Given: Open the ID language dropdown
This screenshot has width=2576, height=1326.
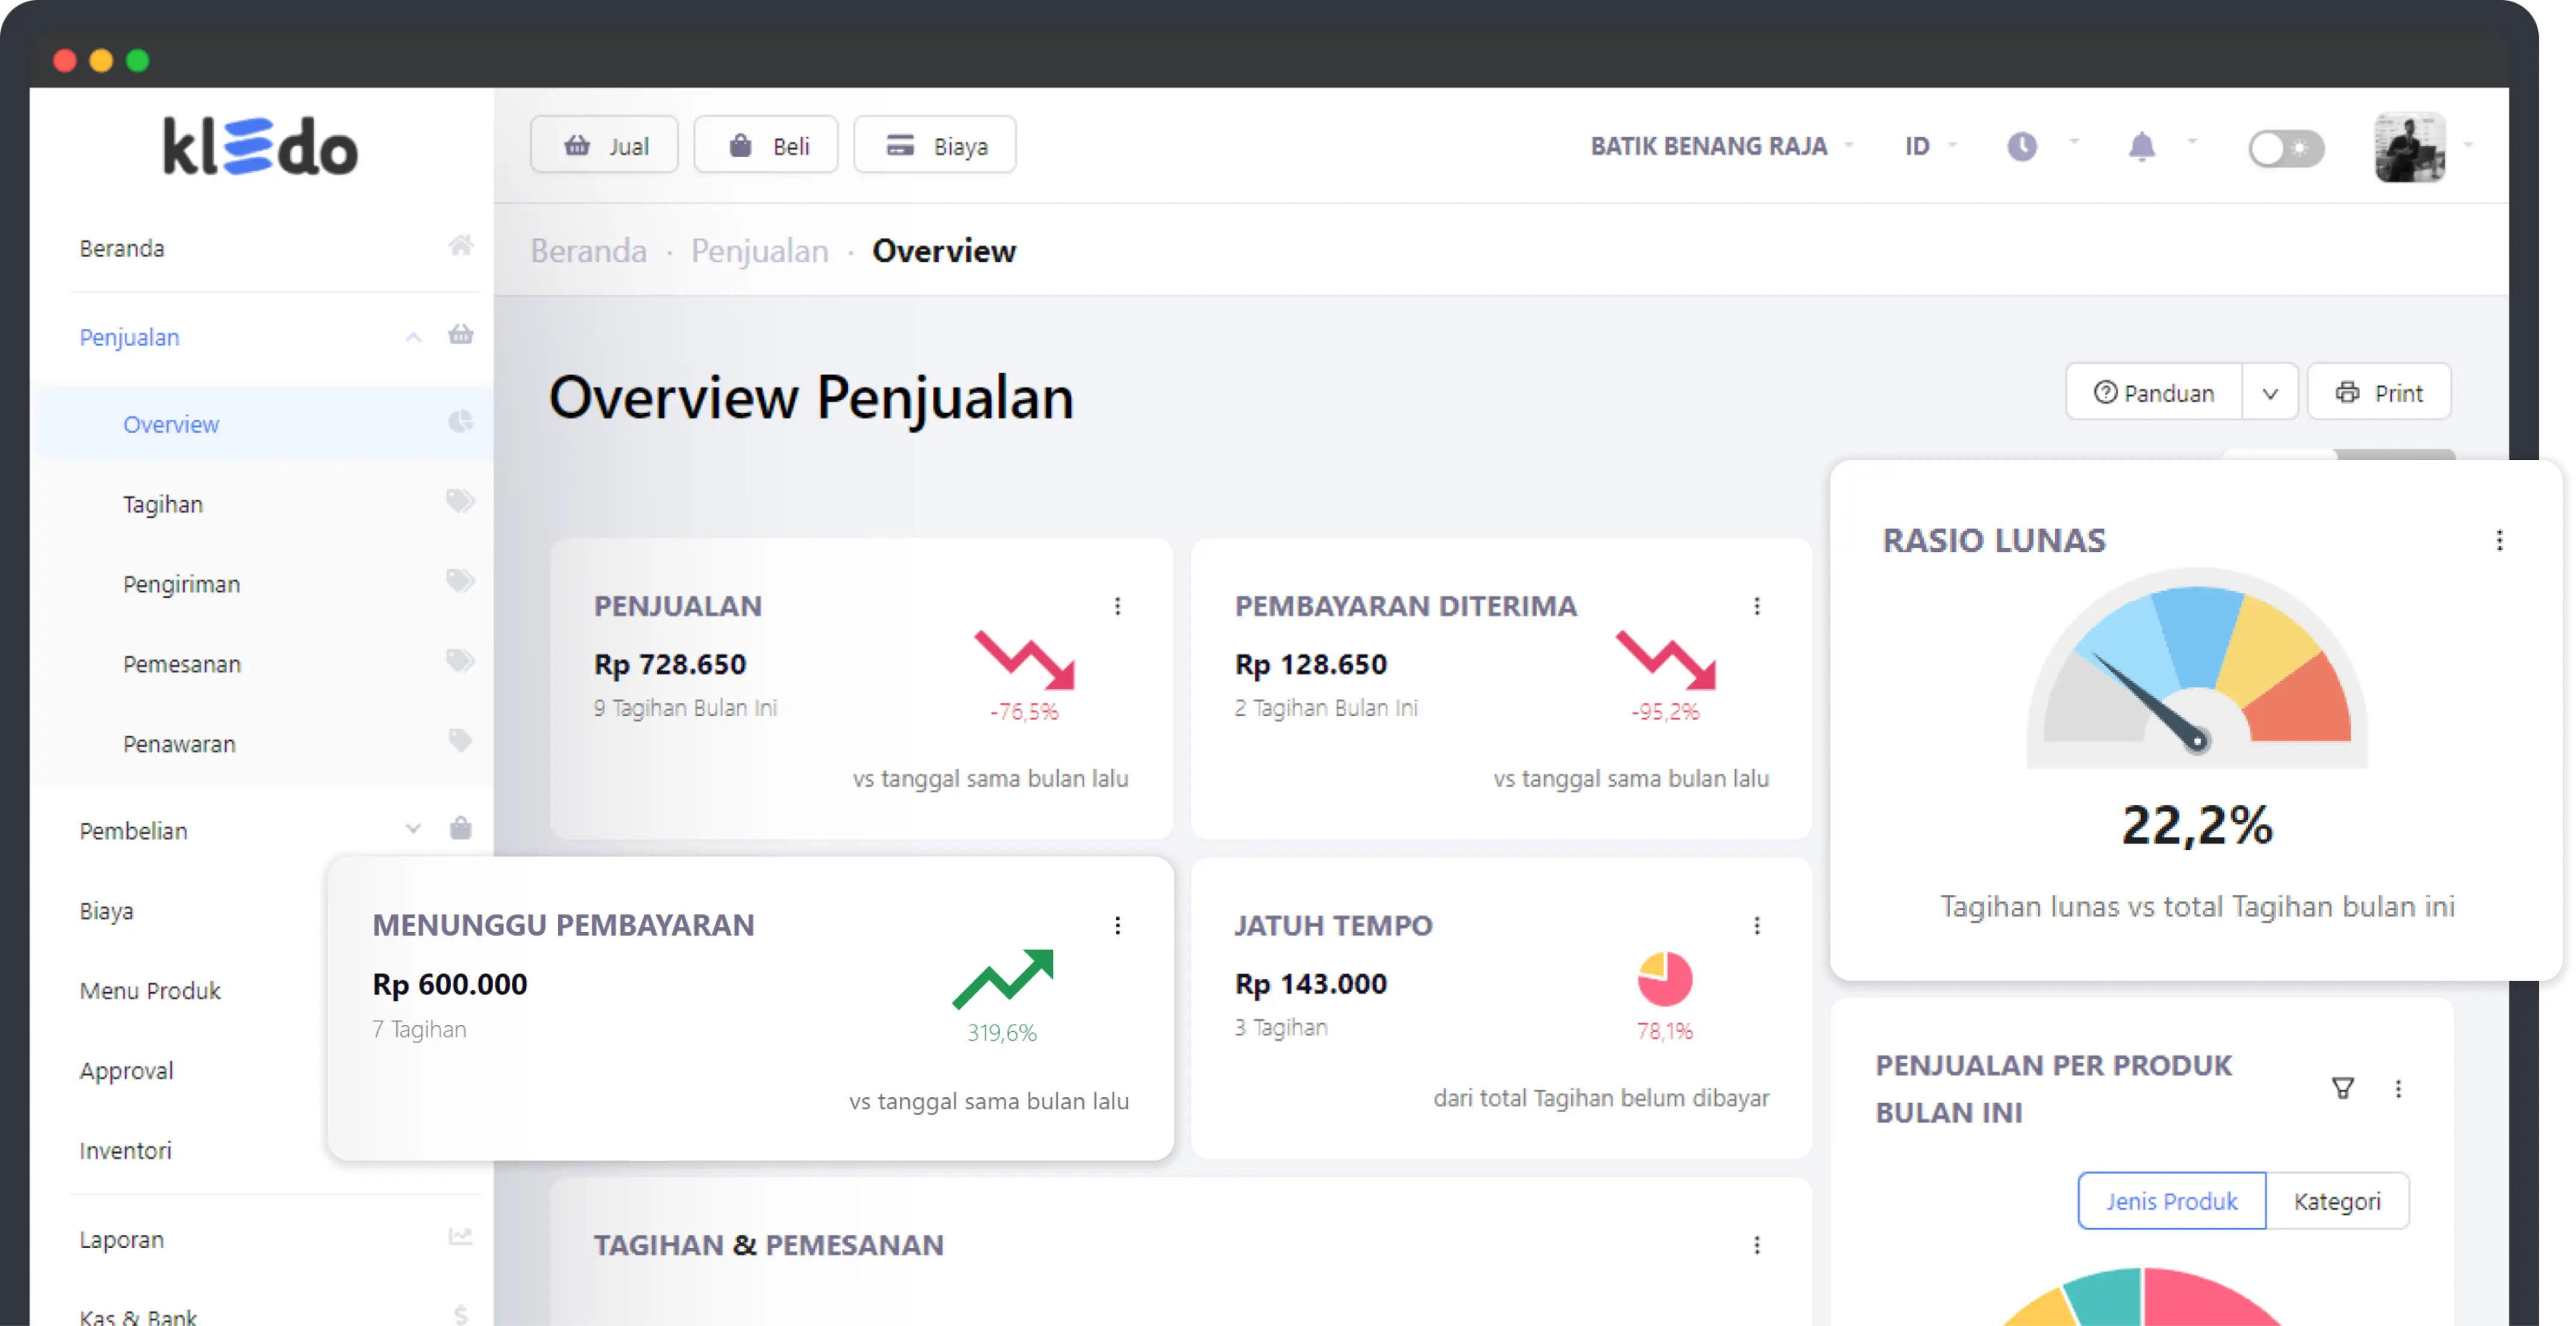Looking at the screenshot, I should 1931,146.
